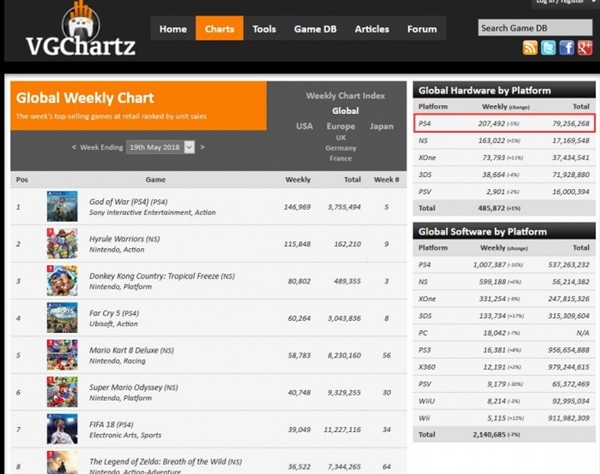Click the Total column header in games chart

(x=352, y=179)
